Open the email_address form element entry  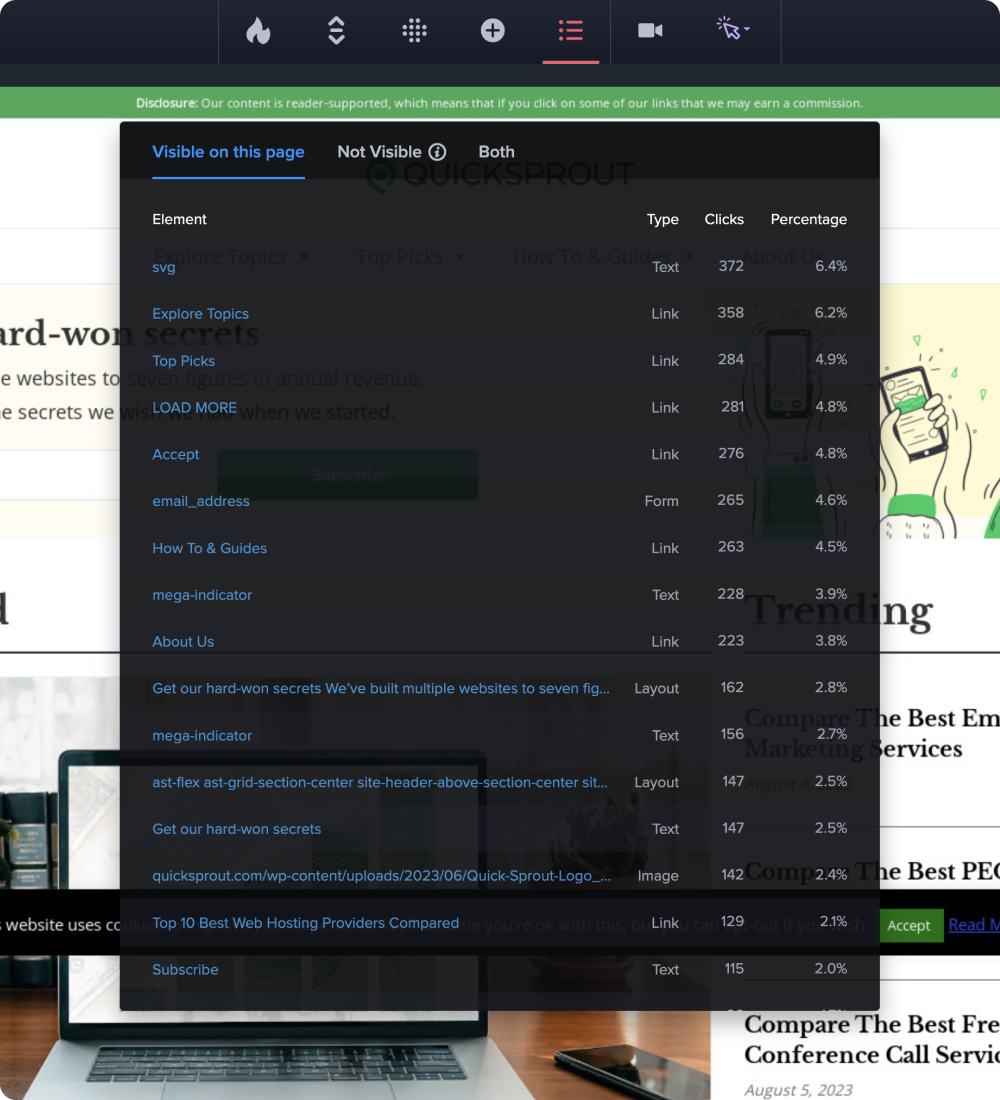coord(201,501)
